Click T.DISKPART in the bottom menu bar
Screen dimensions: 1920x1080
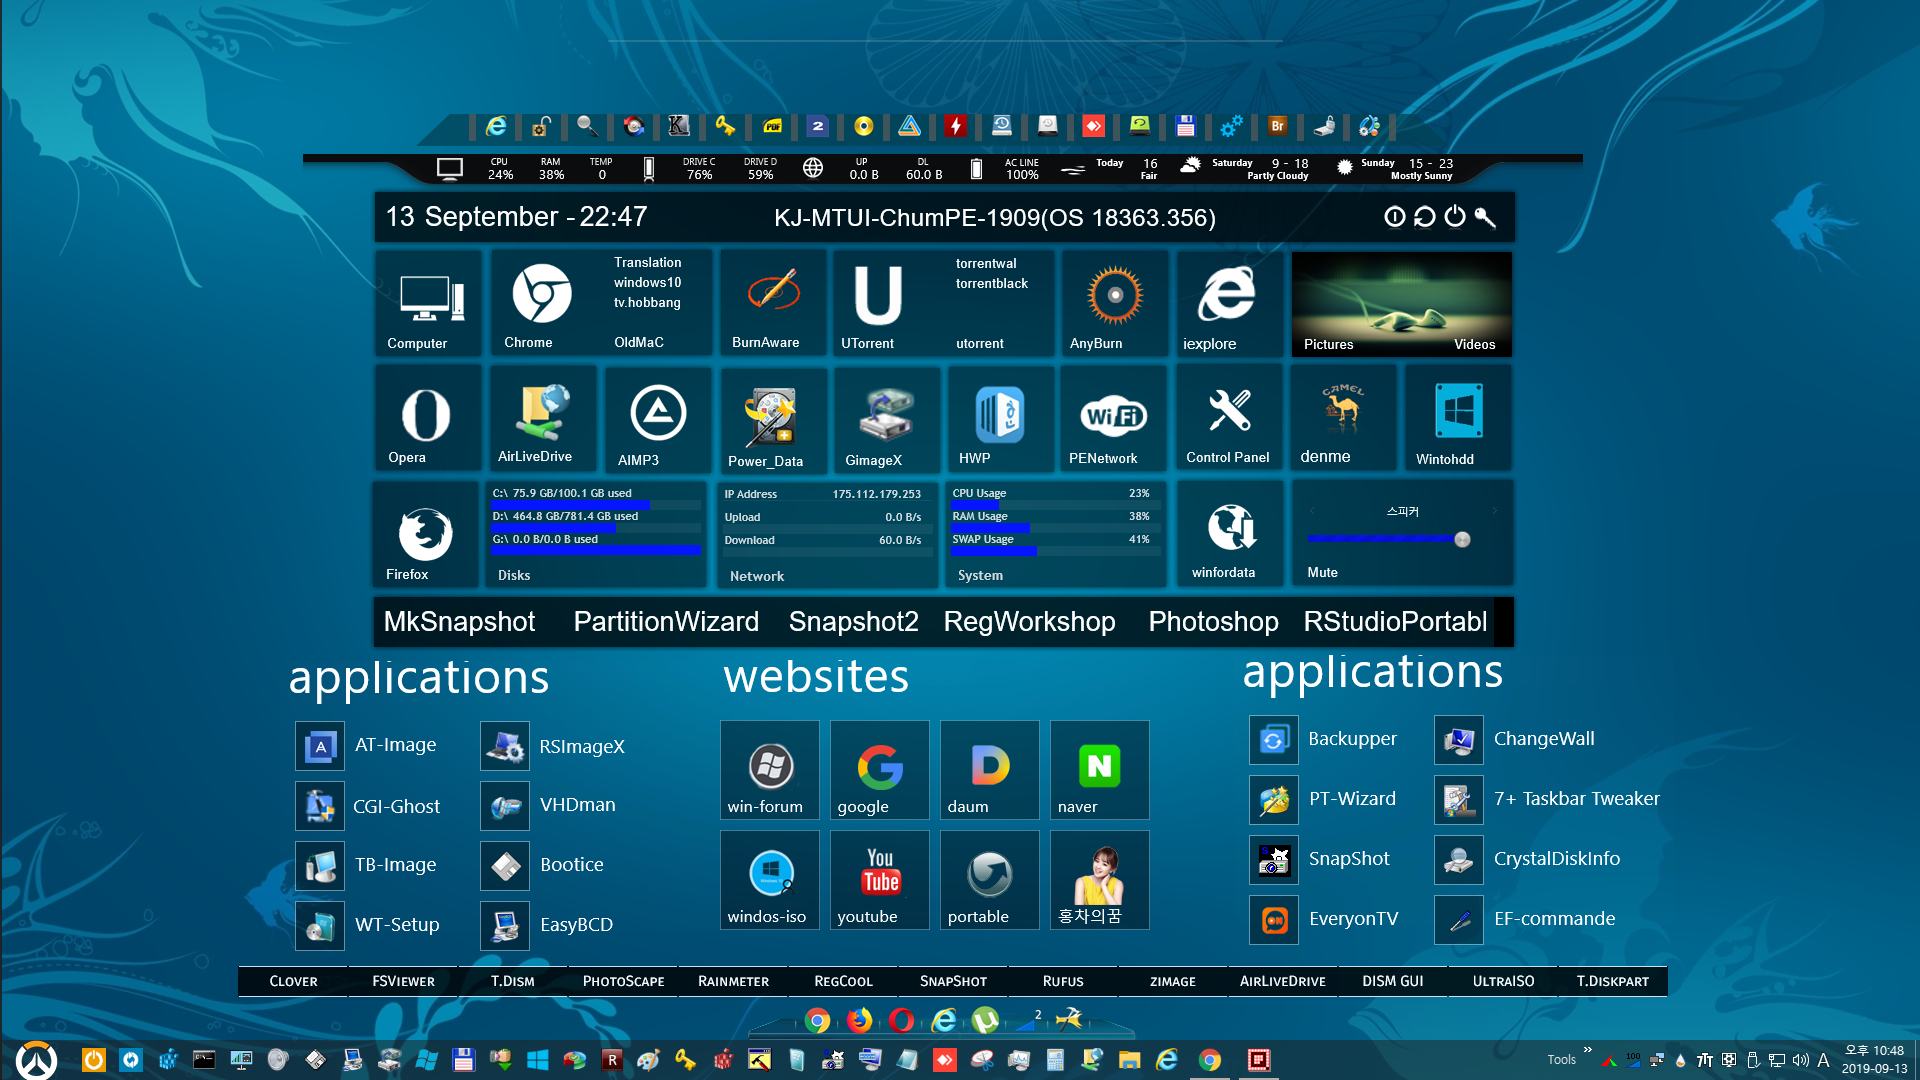pyautogui.click(x=1612, y=981)
